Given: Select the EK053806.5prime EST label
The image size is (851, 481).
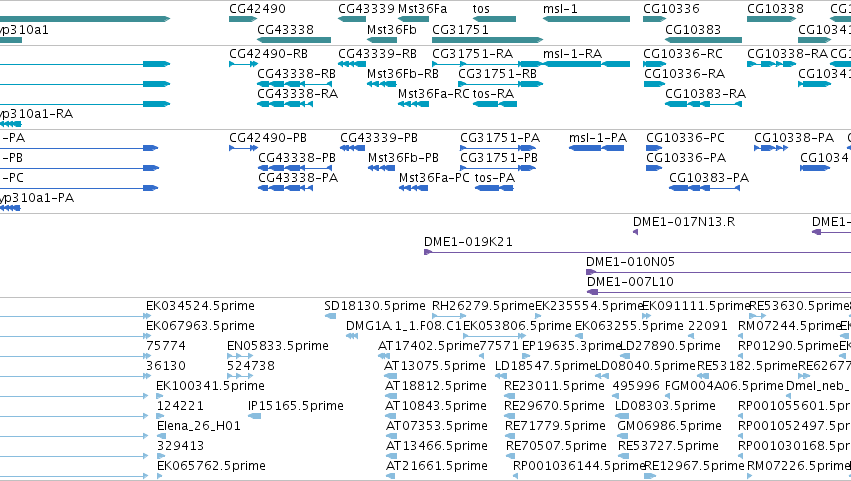Looking at the screenshot, I should [517, 326].
